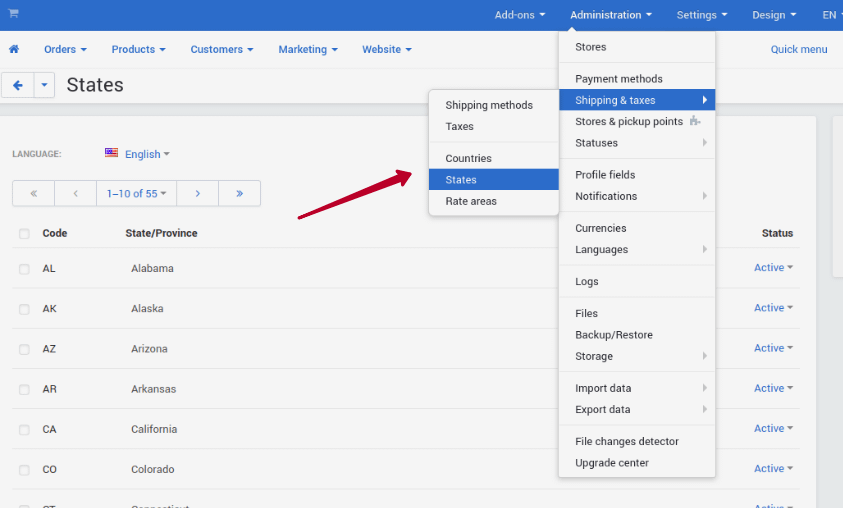The width and height of the screenshot is (843, 508).
Task: Jump to first page of states
Action: (34, 193)
